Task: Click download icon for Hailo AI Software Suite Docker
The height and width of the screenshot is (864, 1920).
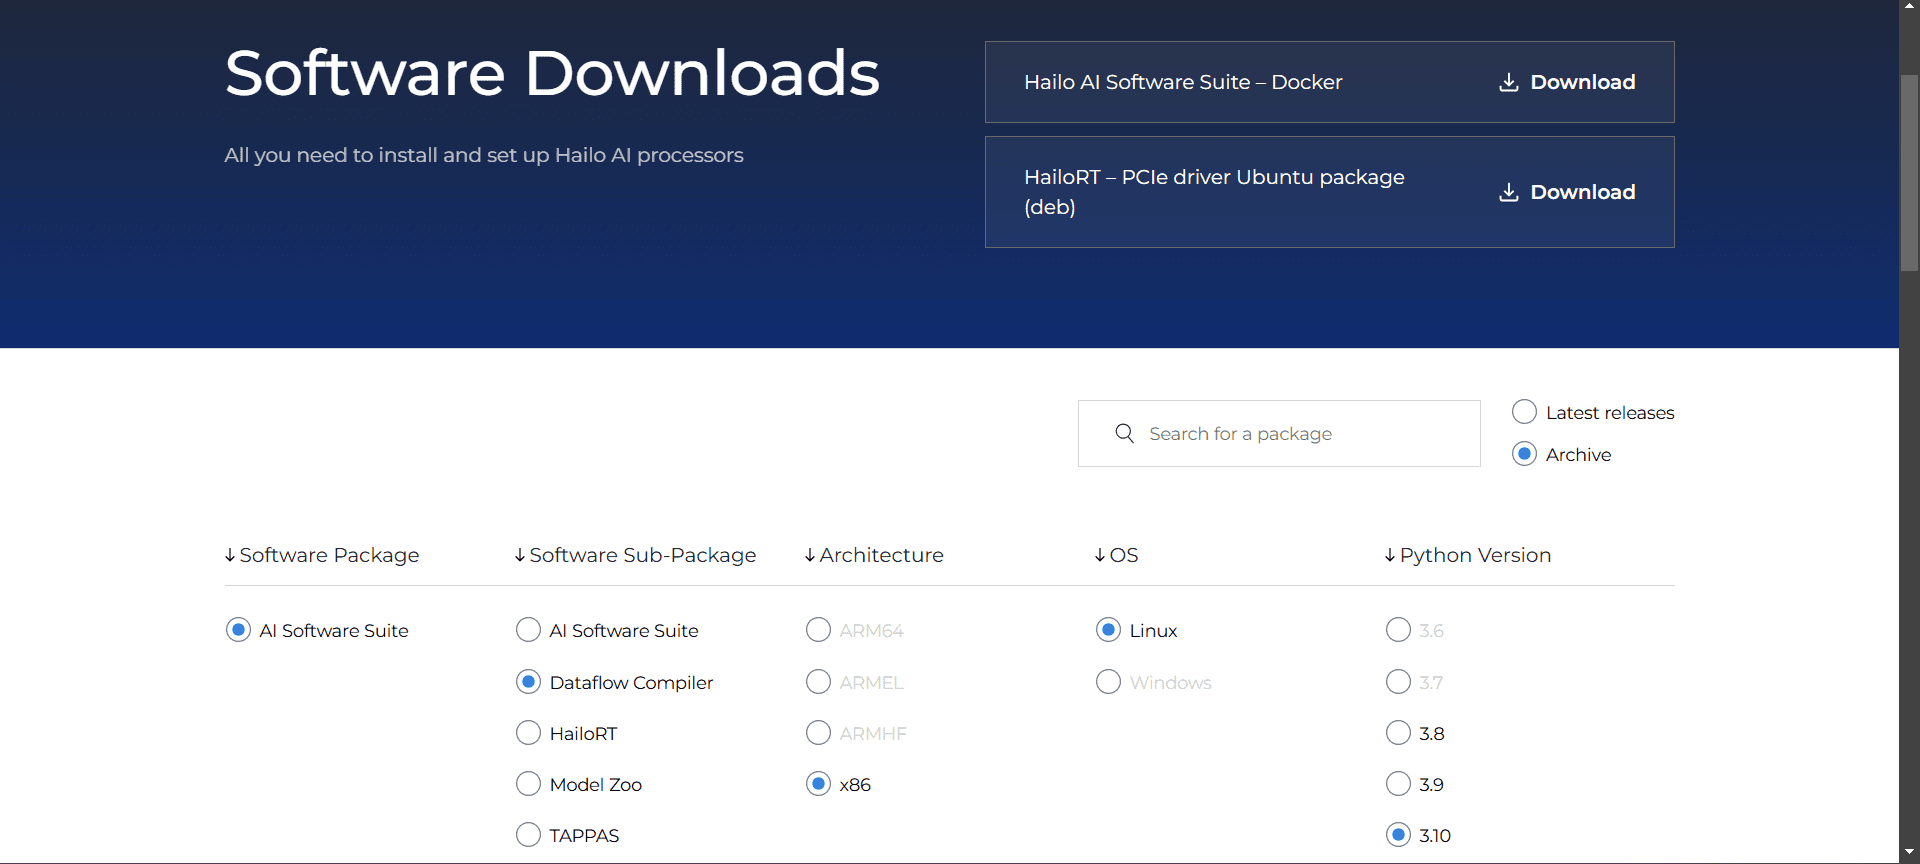Action: coord(1508,82)
